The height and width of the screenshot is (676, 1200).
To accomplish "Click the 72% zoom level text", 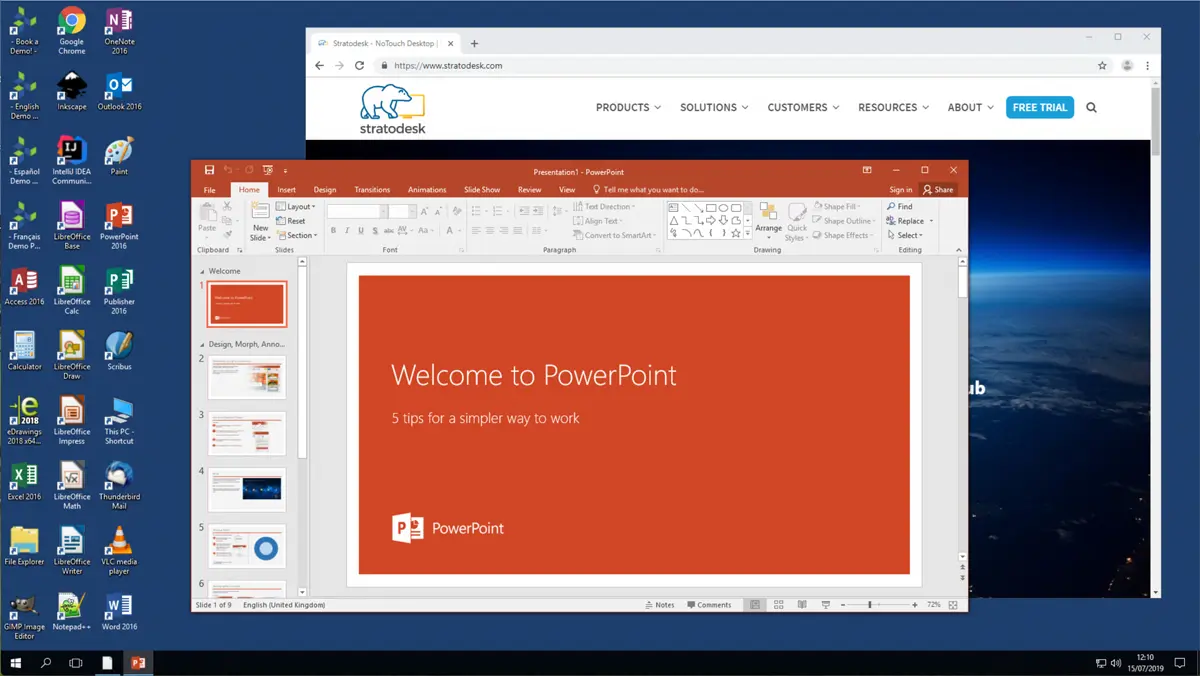I will [x=934, y=605].
